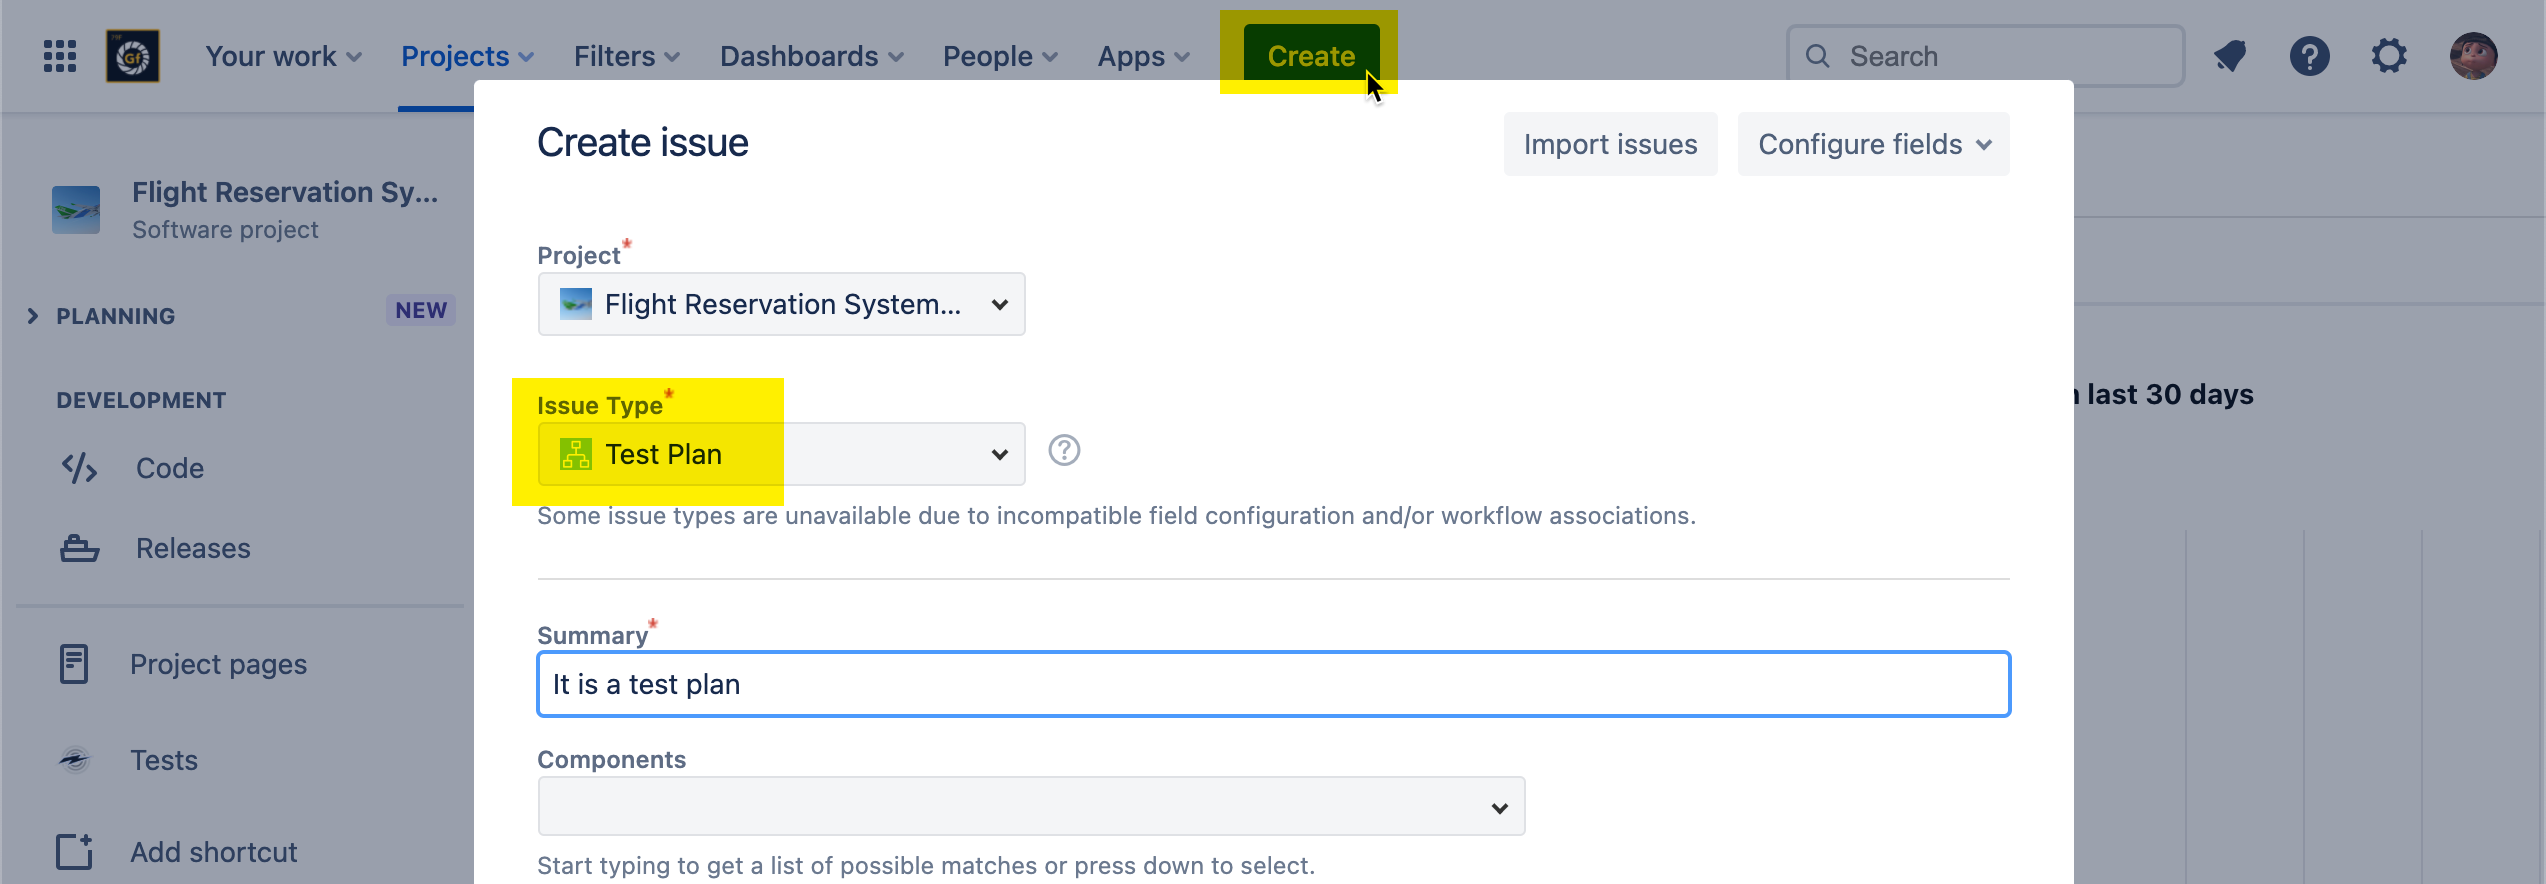Open the Filters menu
This screenshot has height=884, width=2546.
(x=626, y=56)
